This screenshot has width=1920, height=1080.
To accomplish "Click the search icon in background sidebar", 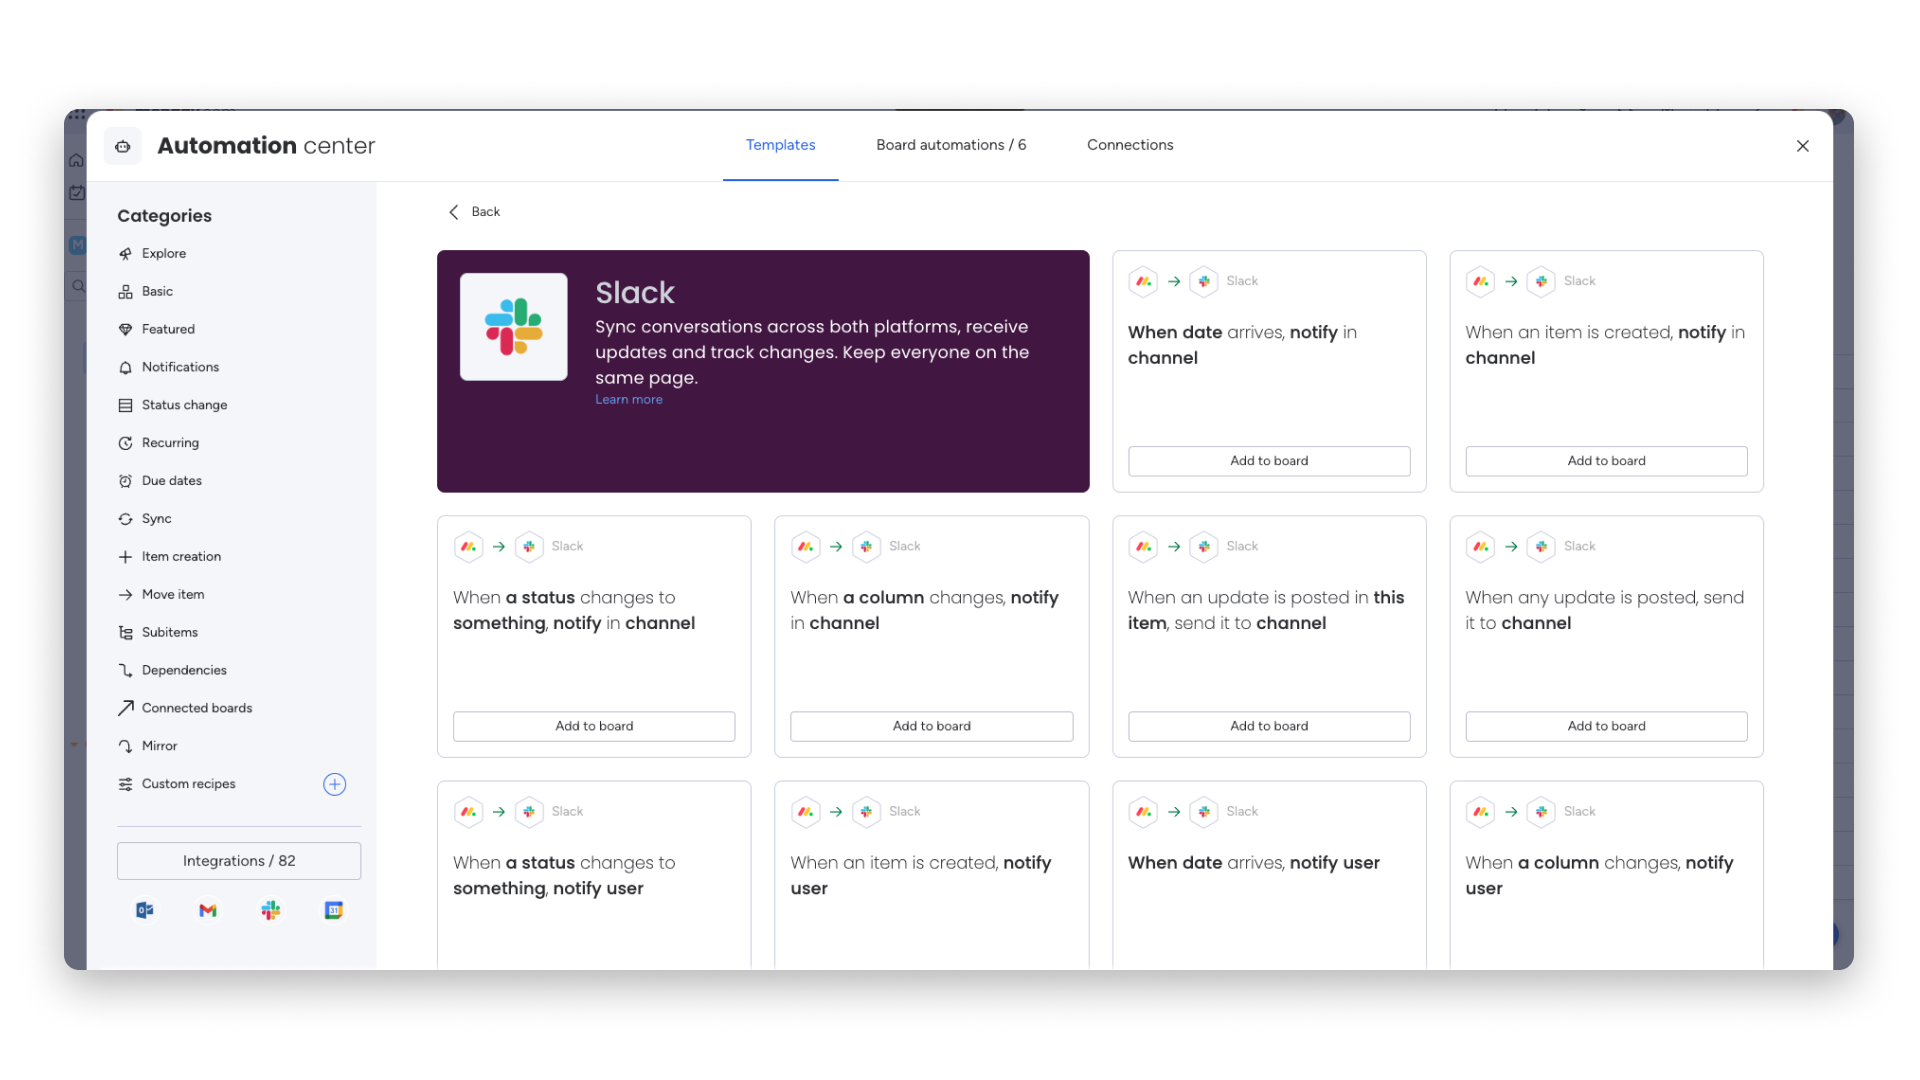I will point(78,286).
